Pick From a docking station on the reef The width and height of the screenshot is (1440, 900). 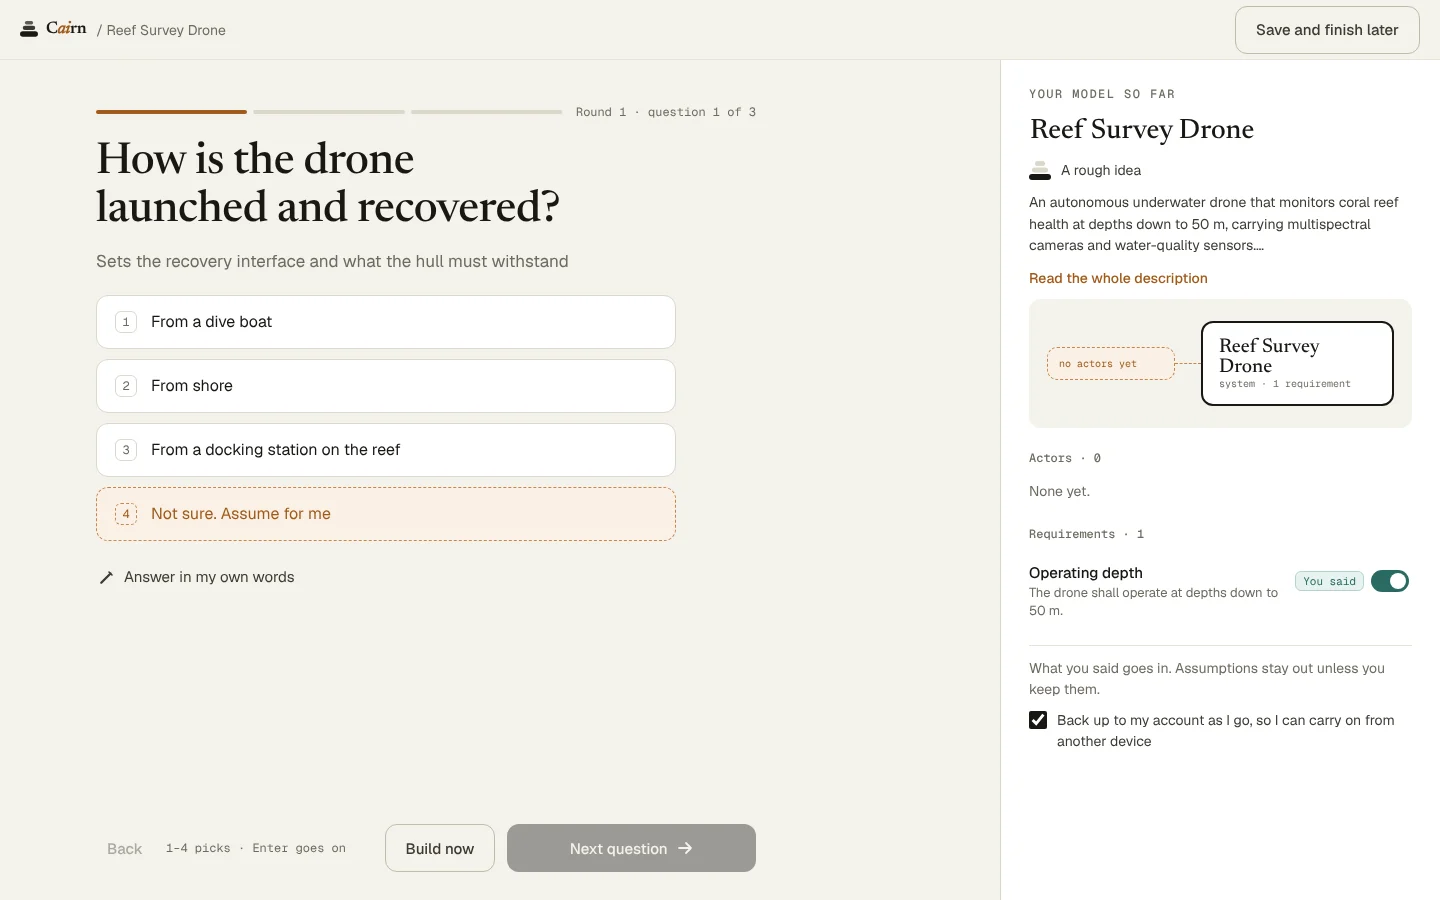386,450
